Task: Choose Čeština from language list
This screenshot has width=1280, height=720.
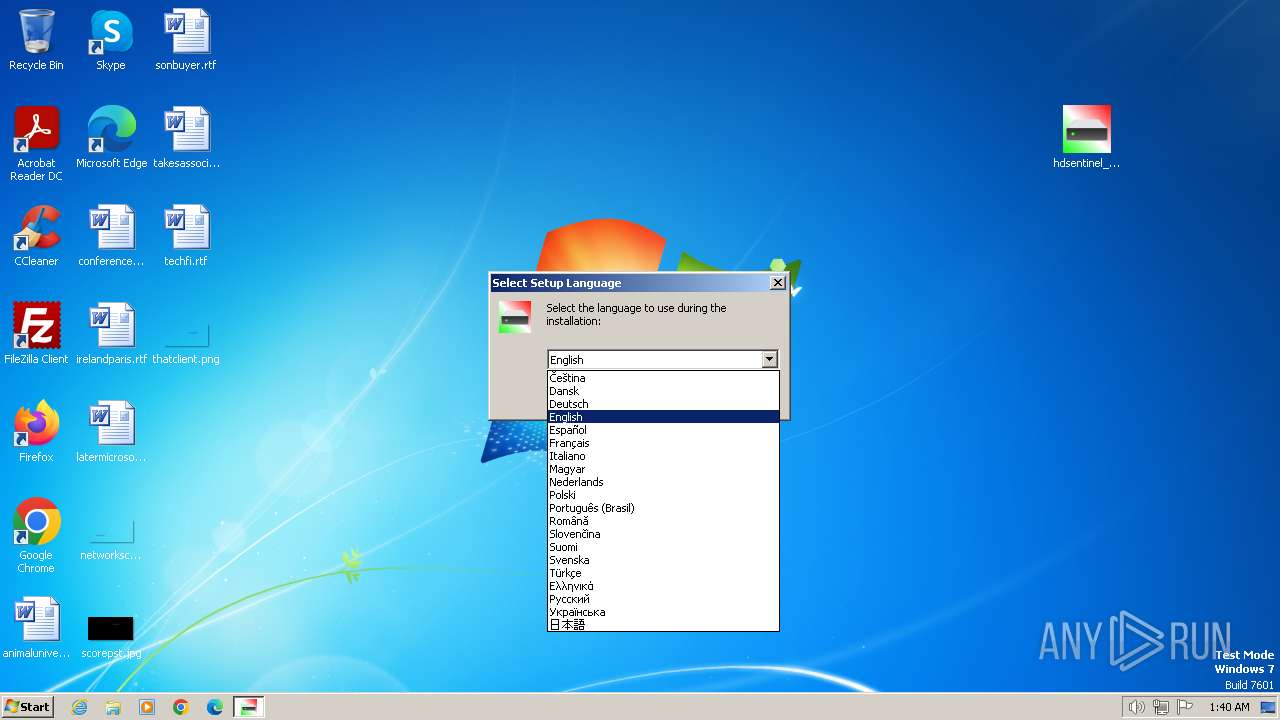Action: coord(663,378)
